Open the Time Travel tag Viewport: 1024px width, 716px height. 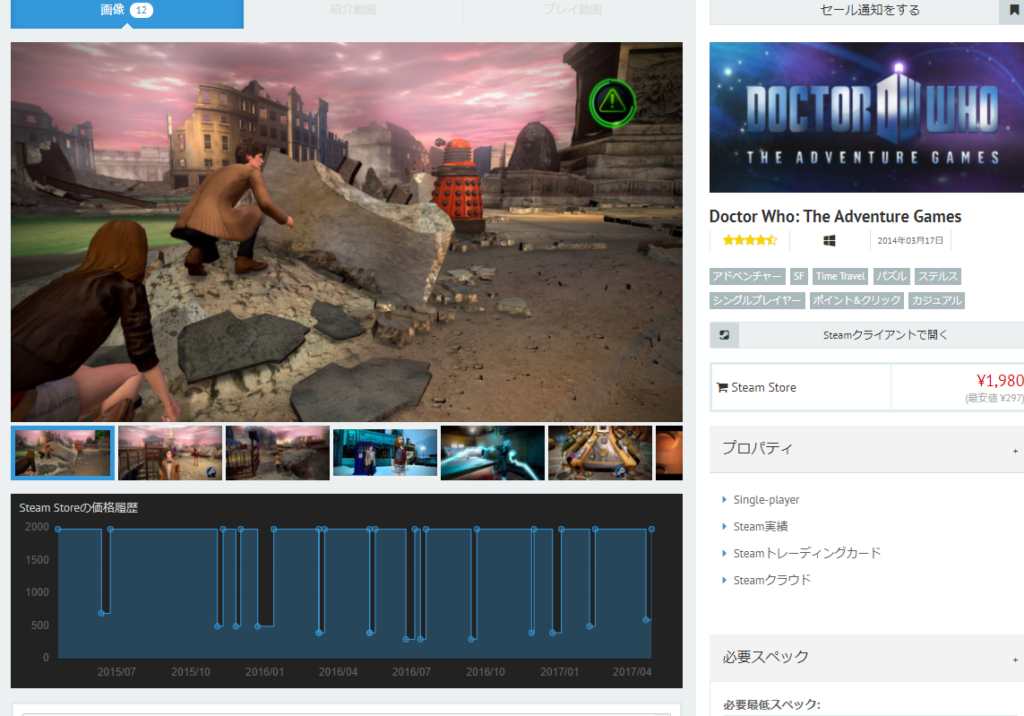pos(840,276)
